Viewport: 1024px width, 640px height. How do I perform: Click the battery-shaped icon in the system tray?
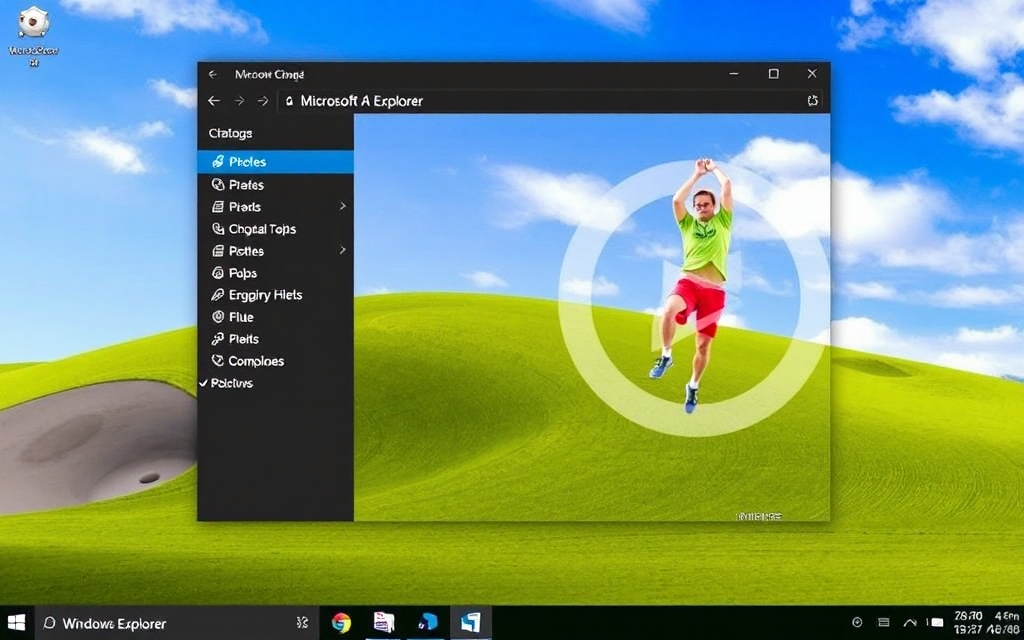(935, 622)
